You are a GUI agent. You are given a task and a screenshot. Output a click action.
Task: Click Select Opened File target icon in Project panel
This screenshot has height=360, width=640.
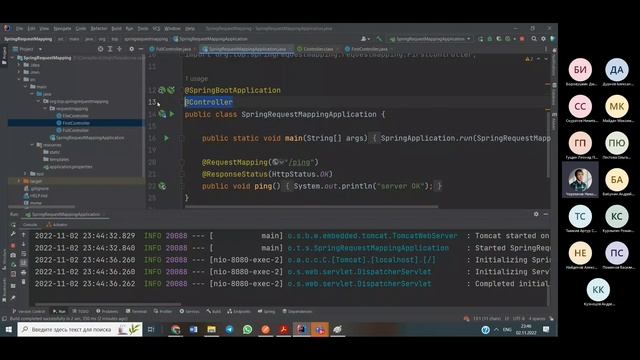(100, 49)
